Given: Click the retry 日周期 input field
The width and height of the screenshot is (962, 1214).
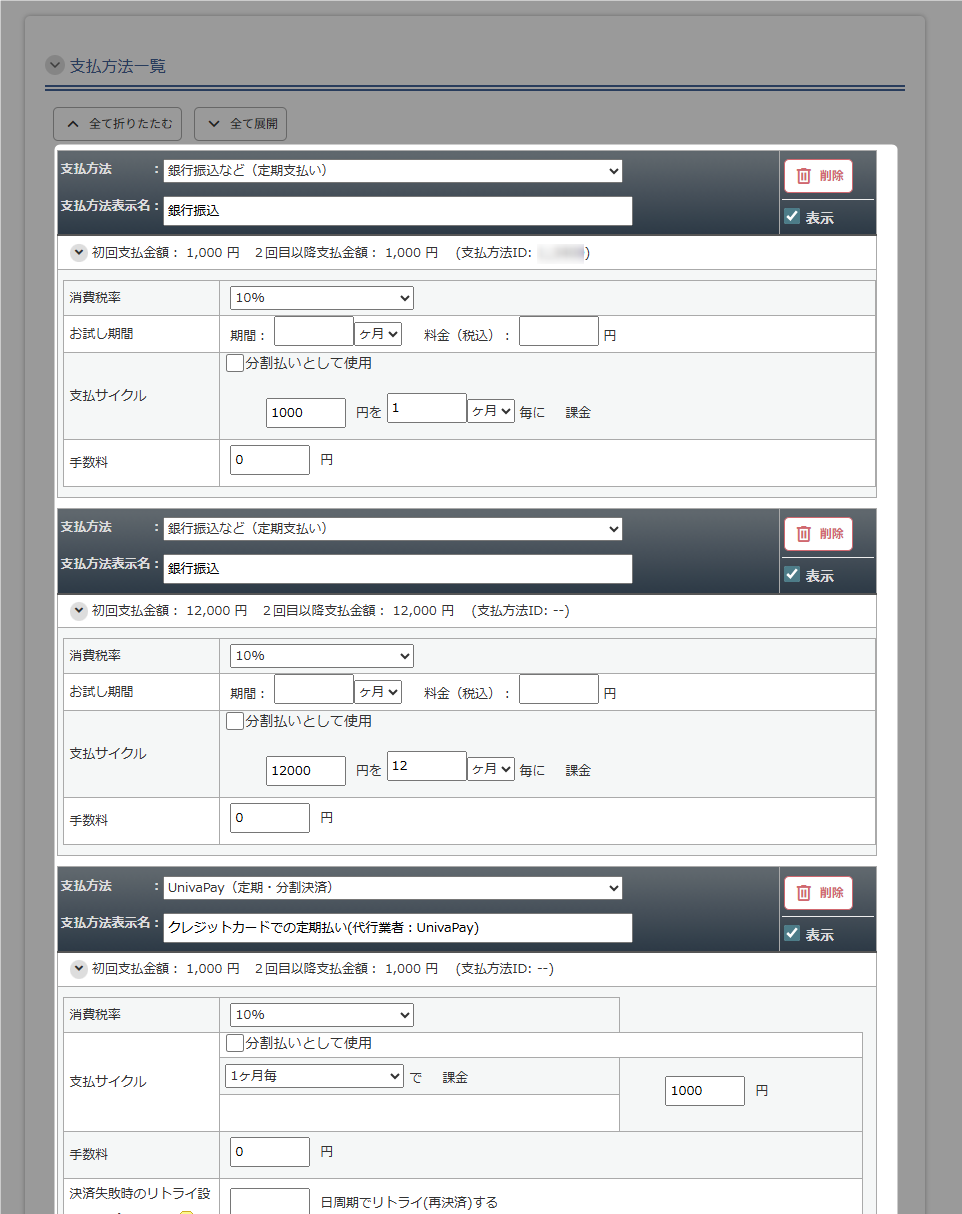Looking at the screenshot, I should tap(269, 1201).
